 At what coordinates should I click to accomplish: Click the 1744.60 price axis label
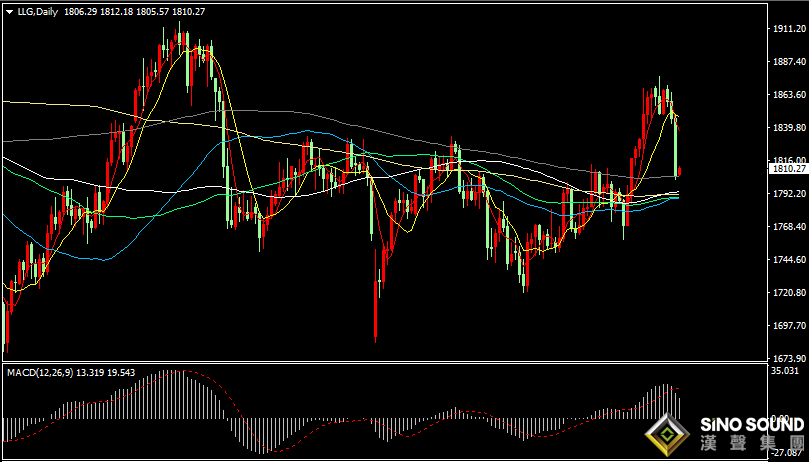coord(789,260)
